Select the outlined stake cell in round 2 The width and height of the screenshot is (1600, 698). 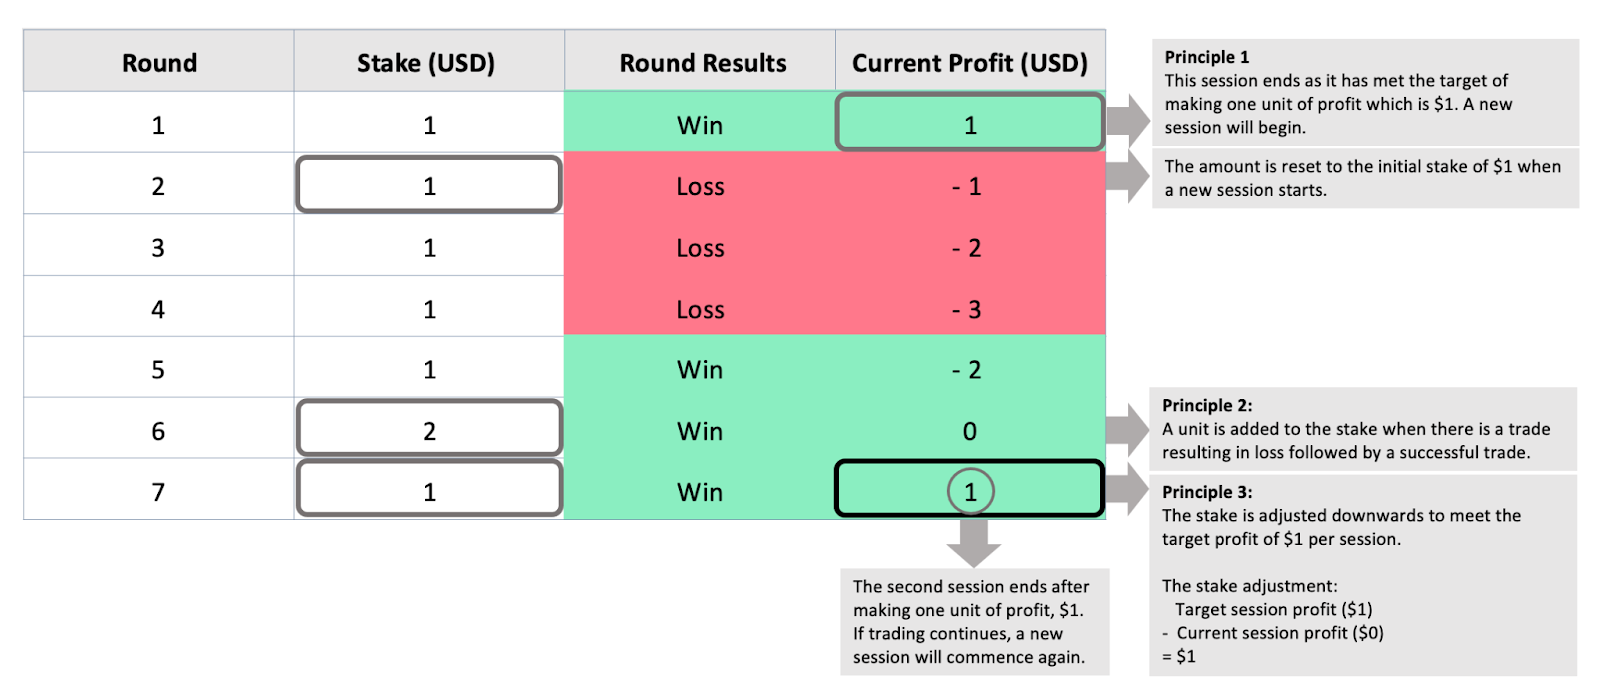coord(429,185)
